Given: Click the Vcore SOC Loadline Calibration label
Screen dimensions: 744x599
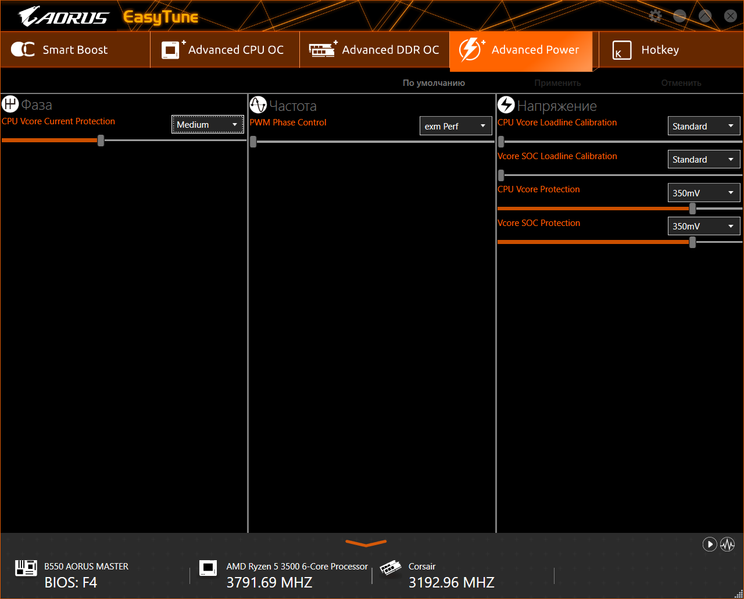Looking at the screenshot, I should [557, 156].
